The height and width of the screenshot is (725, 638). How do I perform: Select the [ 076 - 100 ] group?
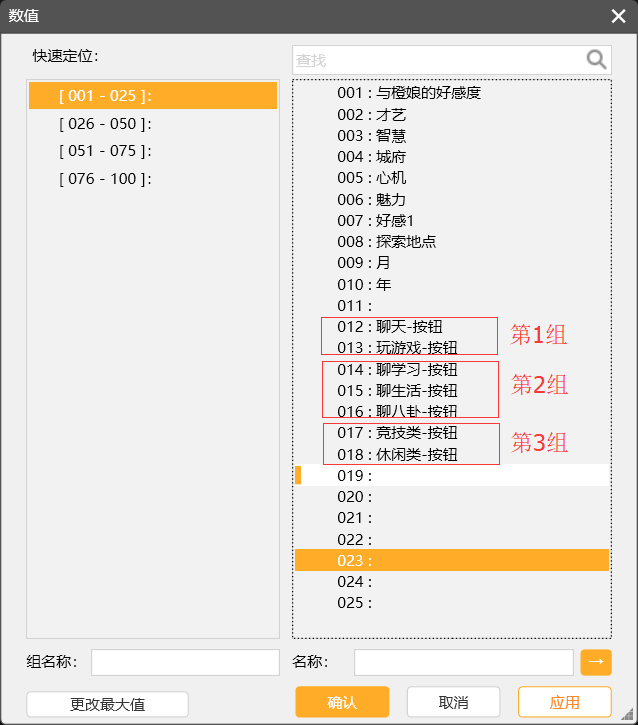(105, 179)
